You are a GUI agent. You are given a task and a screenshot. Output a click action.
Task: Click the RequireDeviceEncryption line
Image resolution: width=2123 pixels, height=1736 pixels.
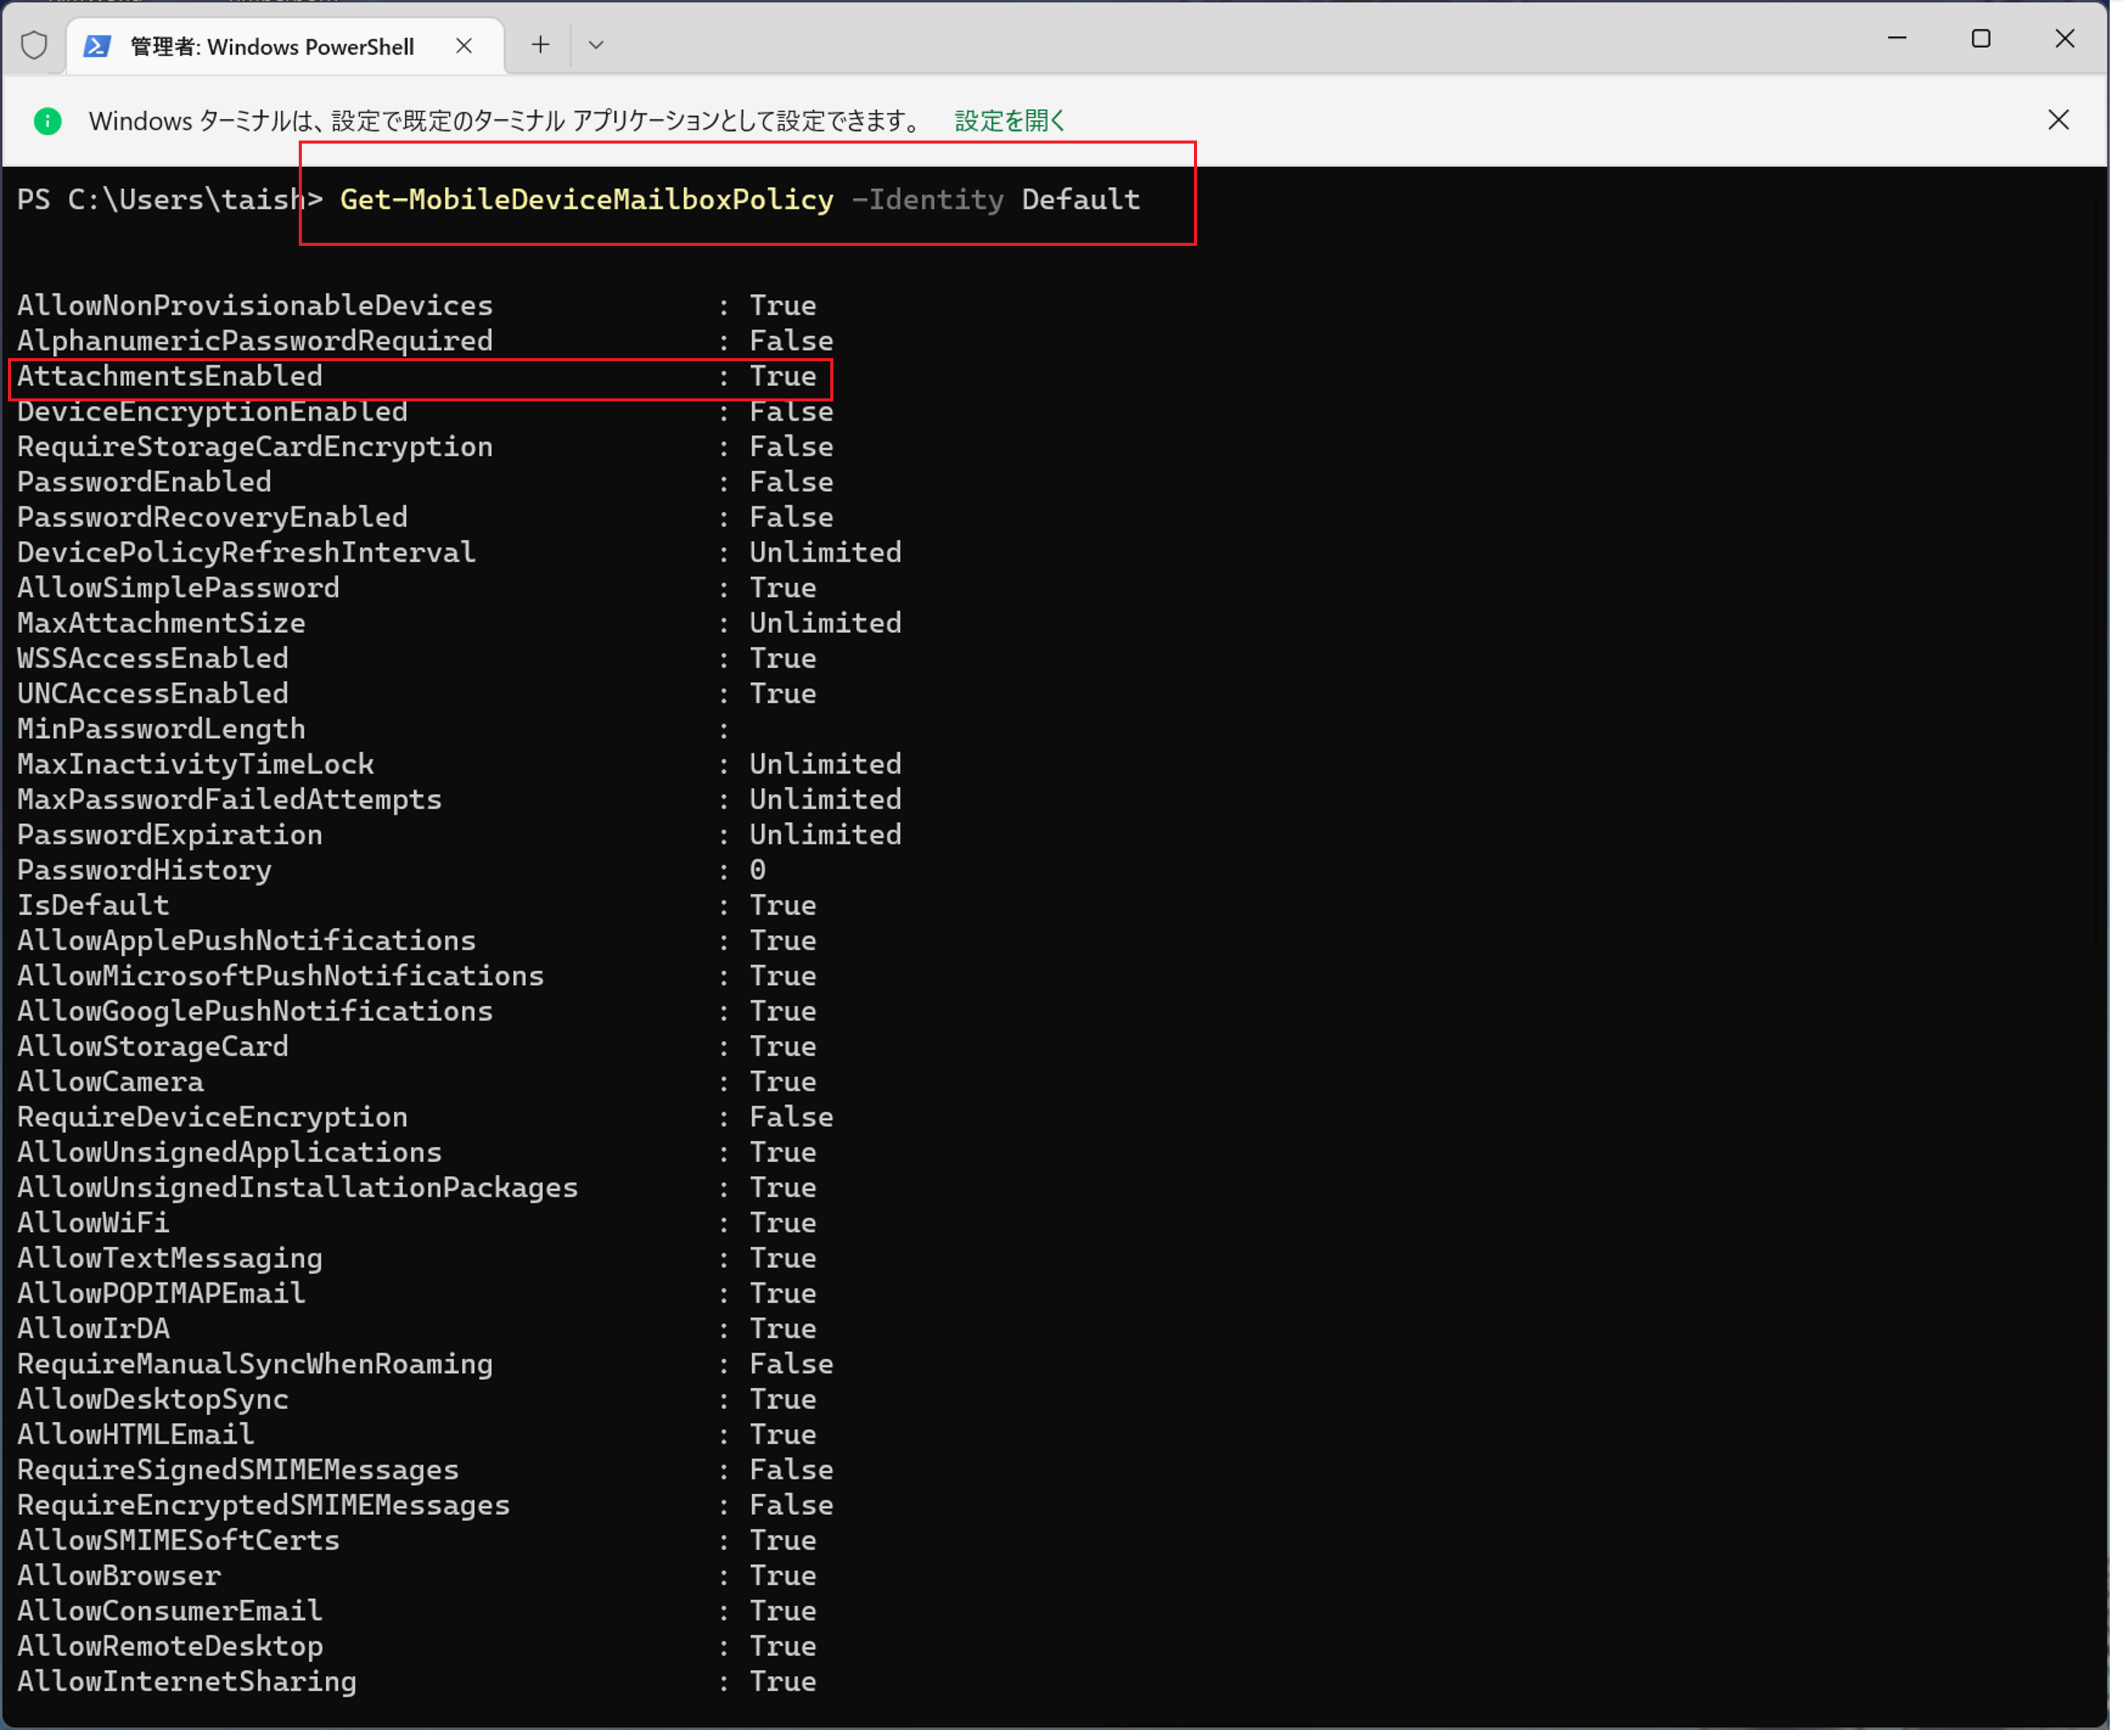point(426,1119)
